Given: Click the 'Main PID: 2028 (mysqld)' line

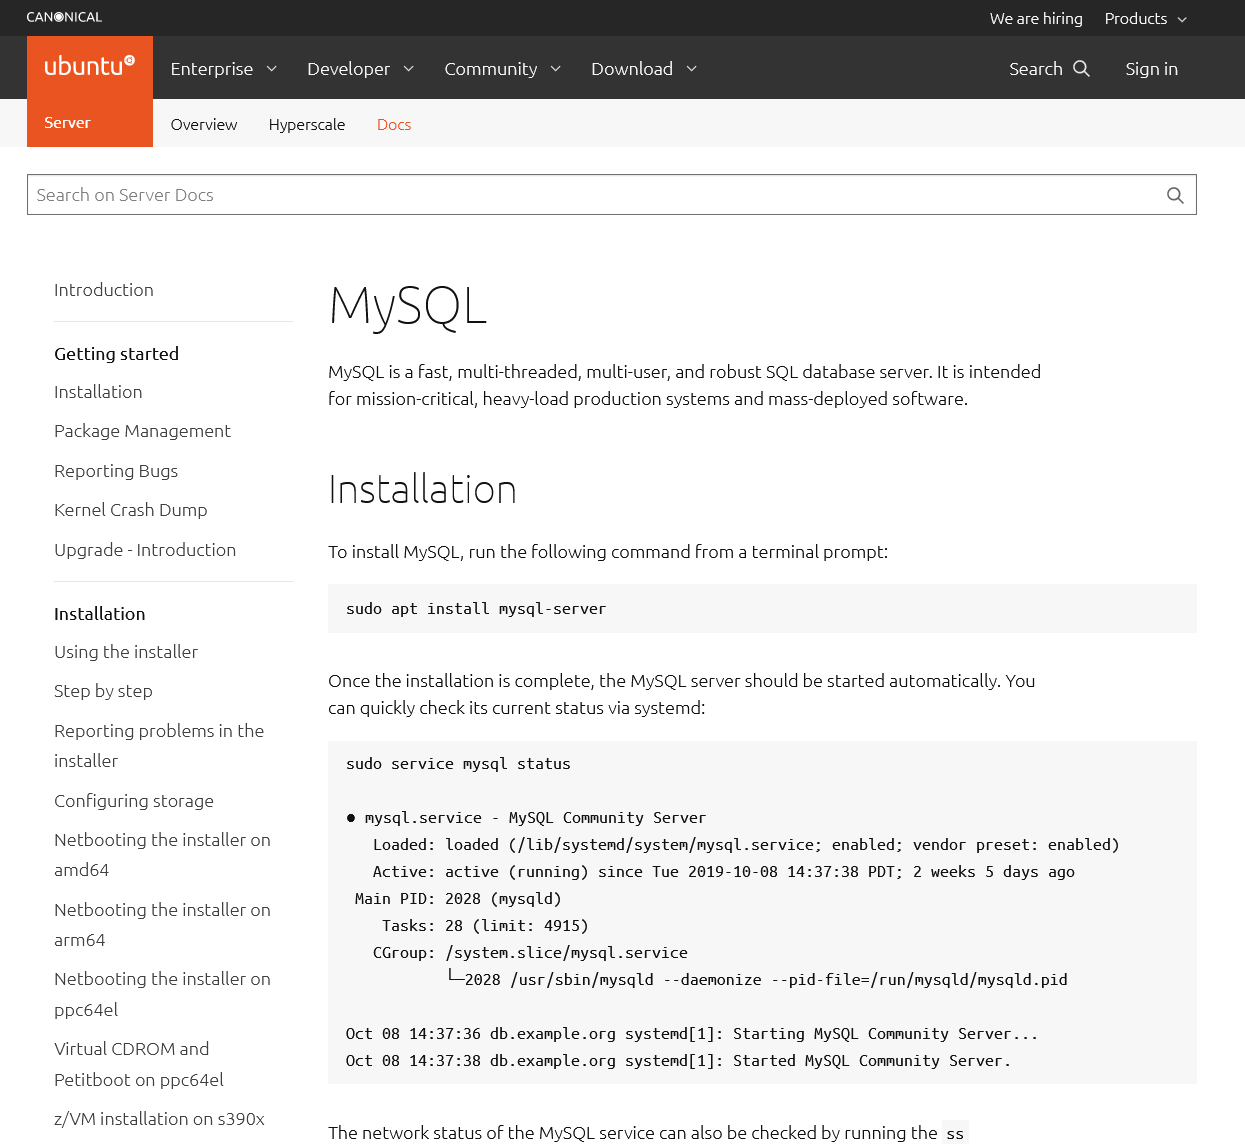Looking at the screenshot, I should click(x=458, y=898).
